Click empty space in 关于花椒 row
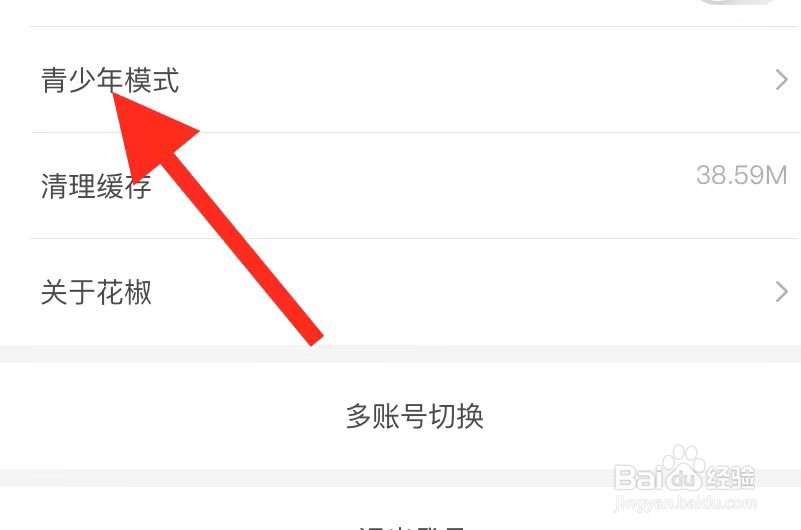 (511, 292)
